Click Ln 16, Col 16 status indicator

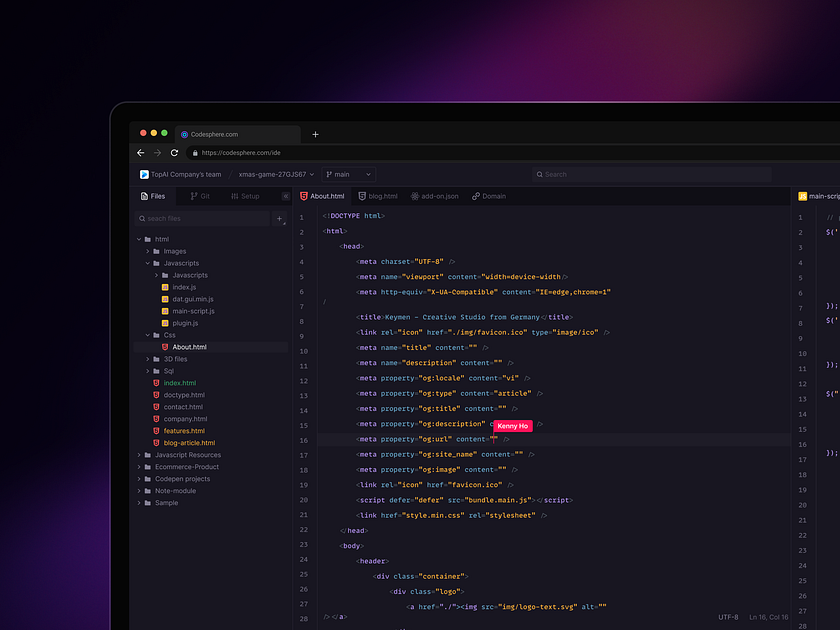[x=769, y=617]
